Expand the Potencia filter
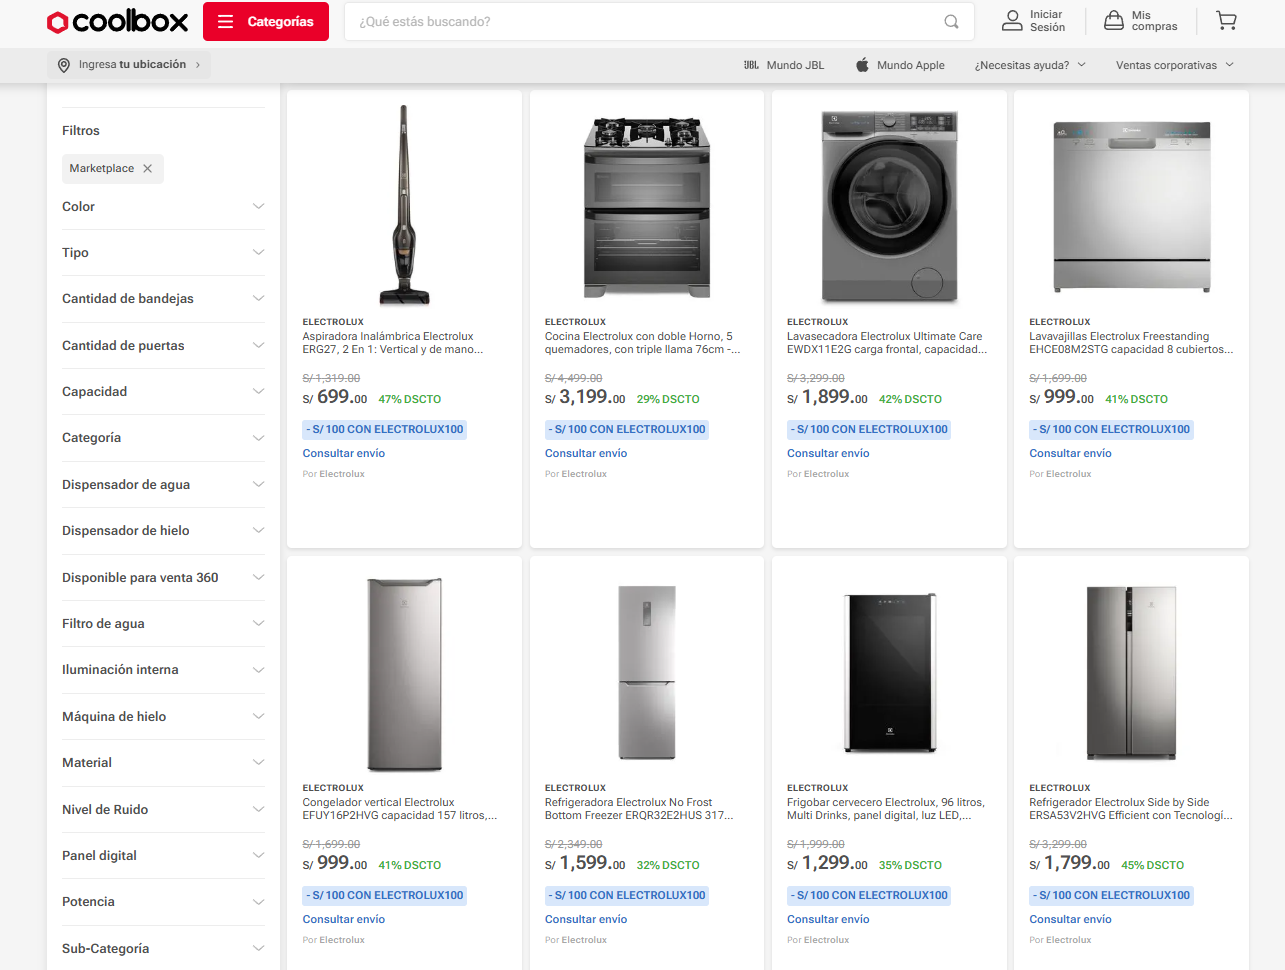This screenshot has width=1285, height=970. [x=163, y=902]
